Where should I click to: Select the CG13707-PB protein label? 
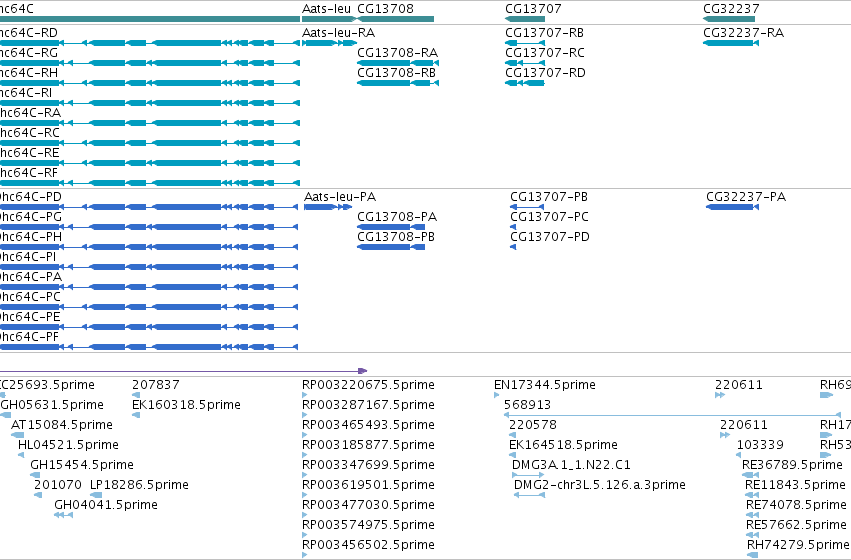[x=549, y=196]
